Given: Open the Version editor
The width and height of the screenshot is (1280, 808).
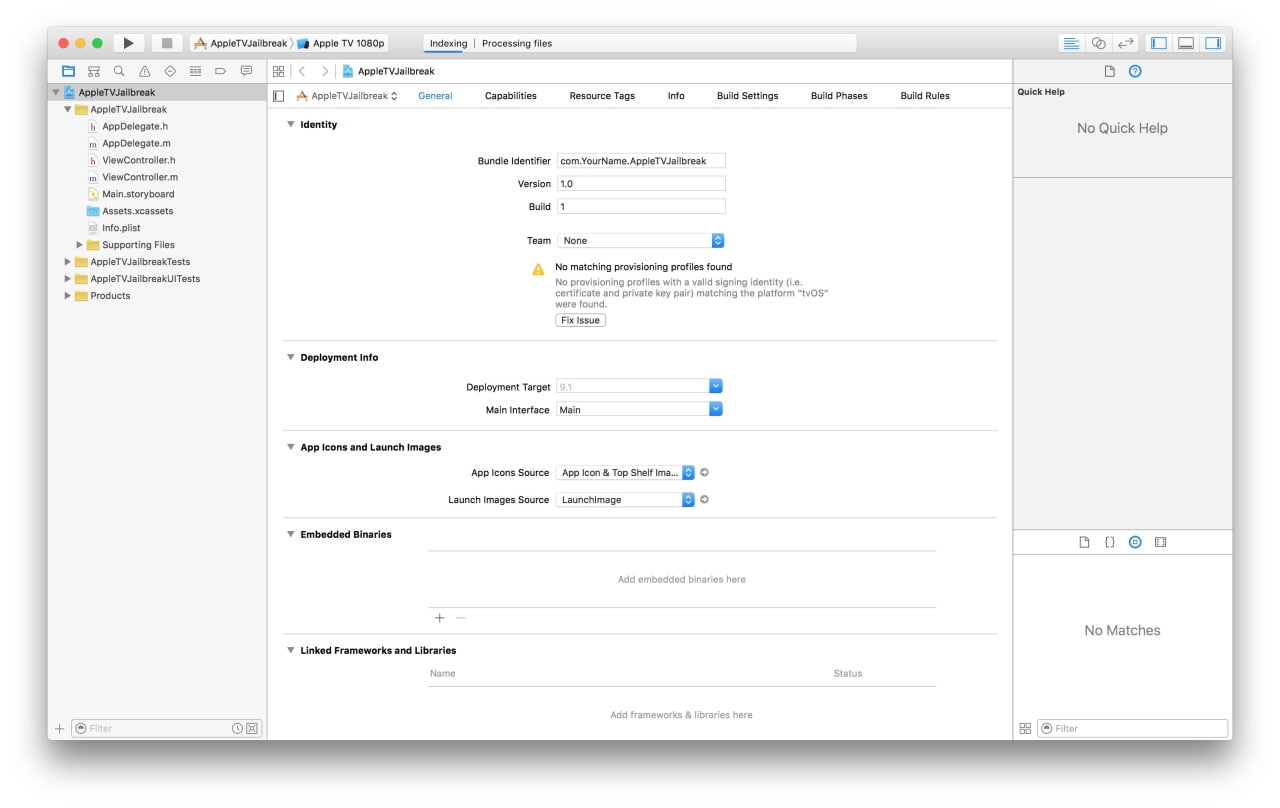Looking at the screenshot, I should 1125,43.
